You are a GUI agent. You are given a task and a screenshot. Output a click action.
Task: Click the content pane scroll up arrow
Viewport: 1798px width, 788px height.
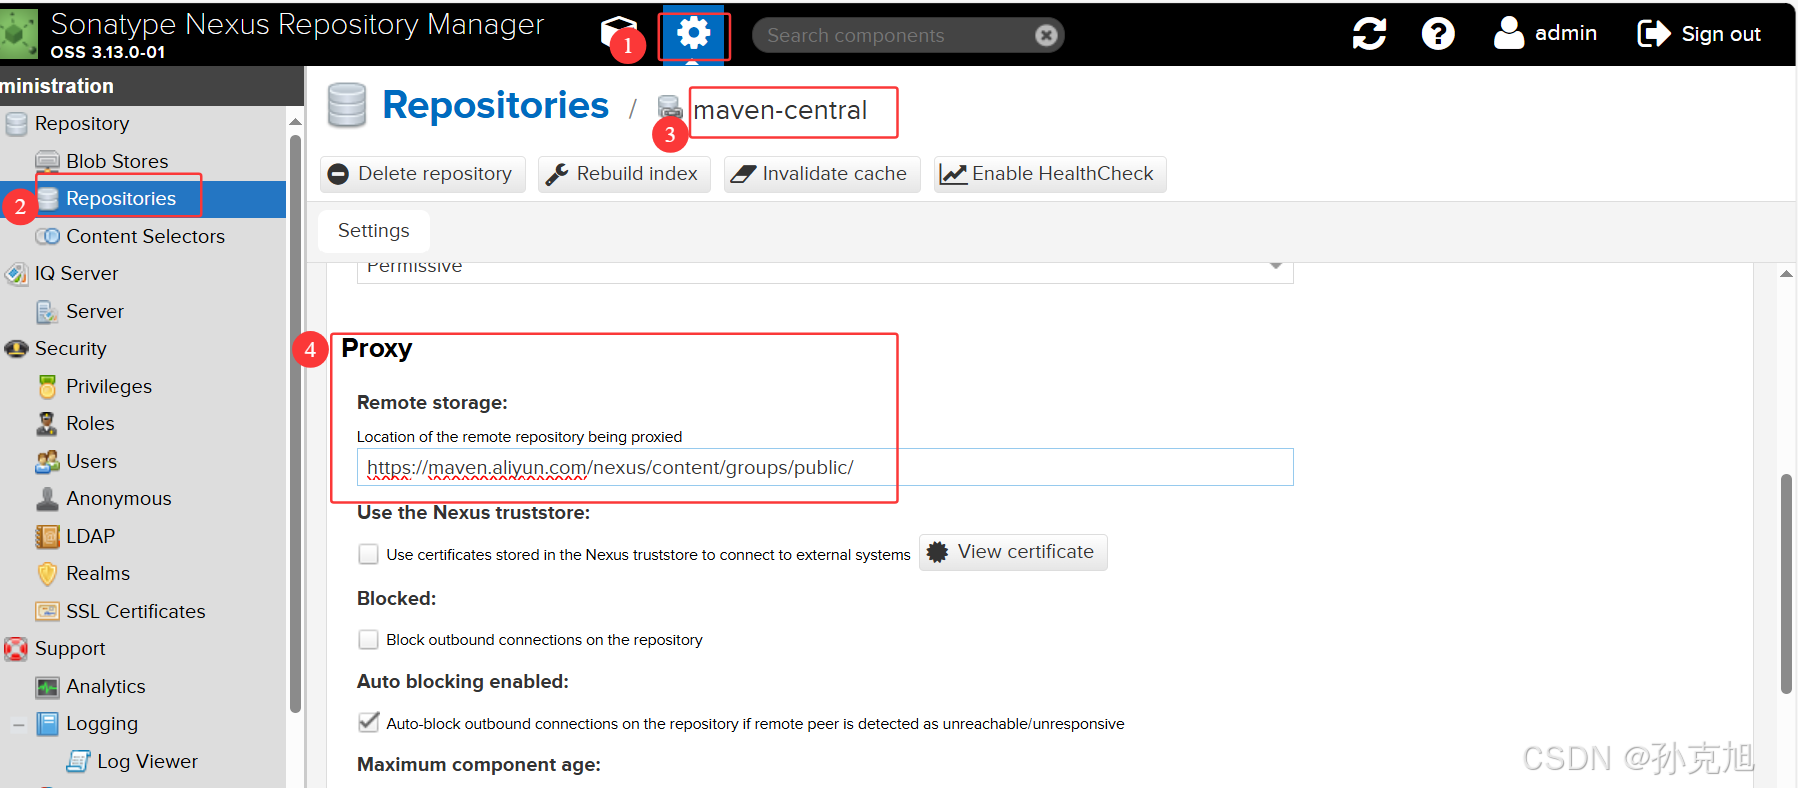(1786, 273)
